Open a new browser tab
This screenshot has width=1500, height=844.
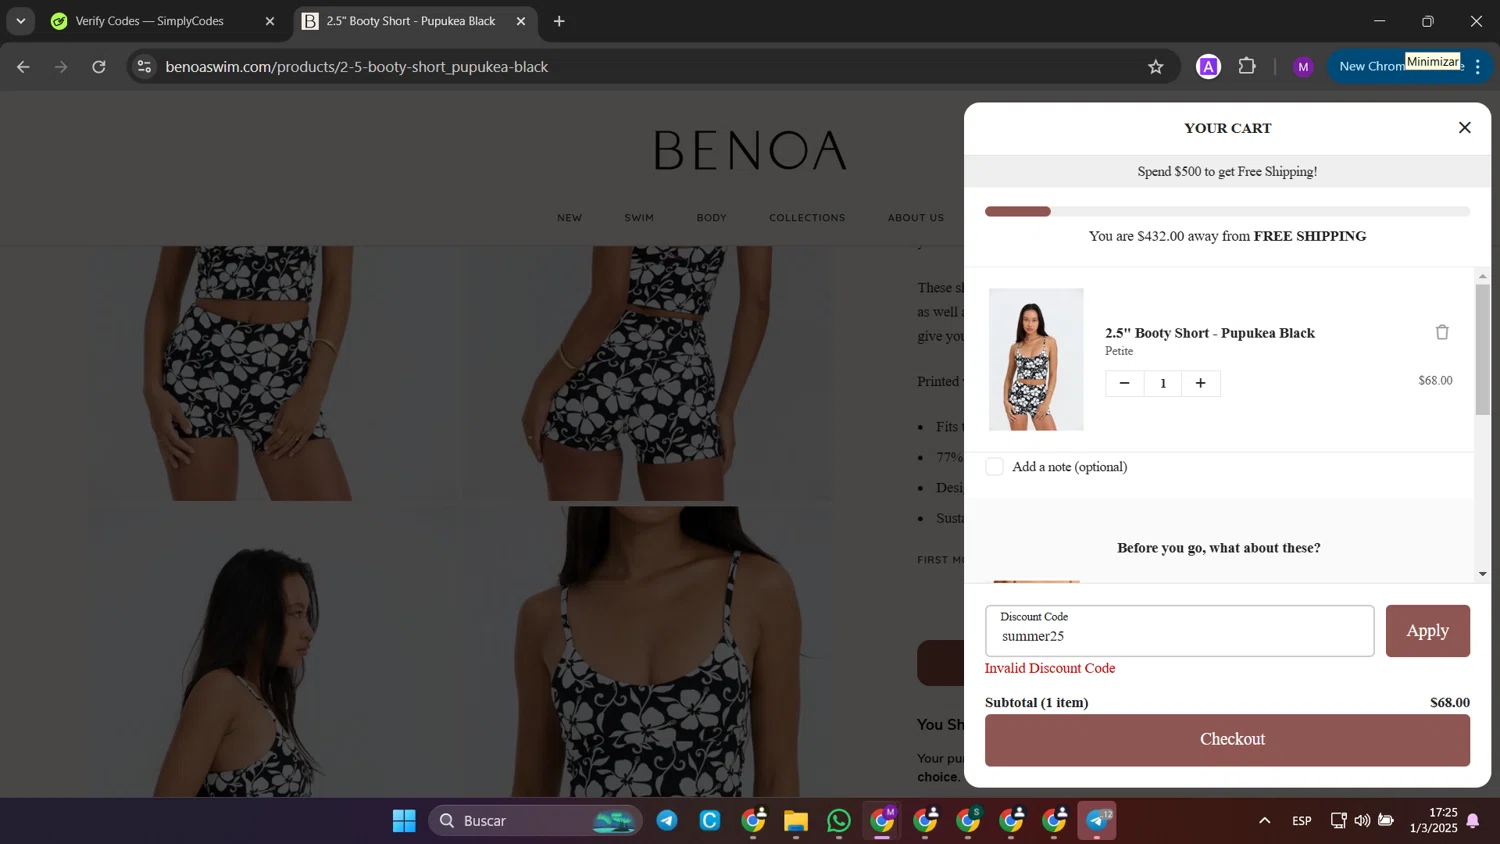pos(559,21)
